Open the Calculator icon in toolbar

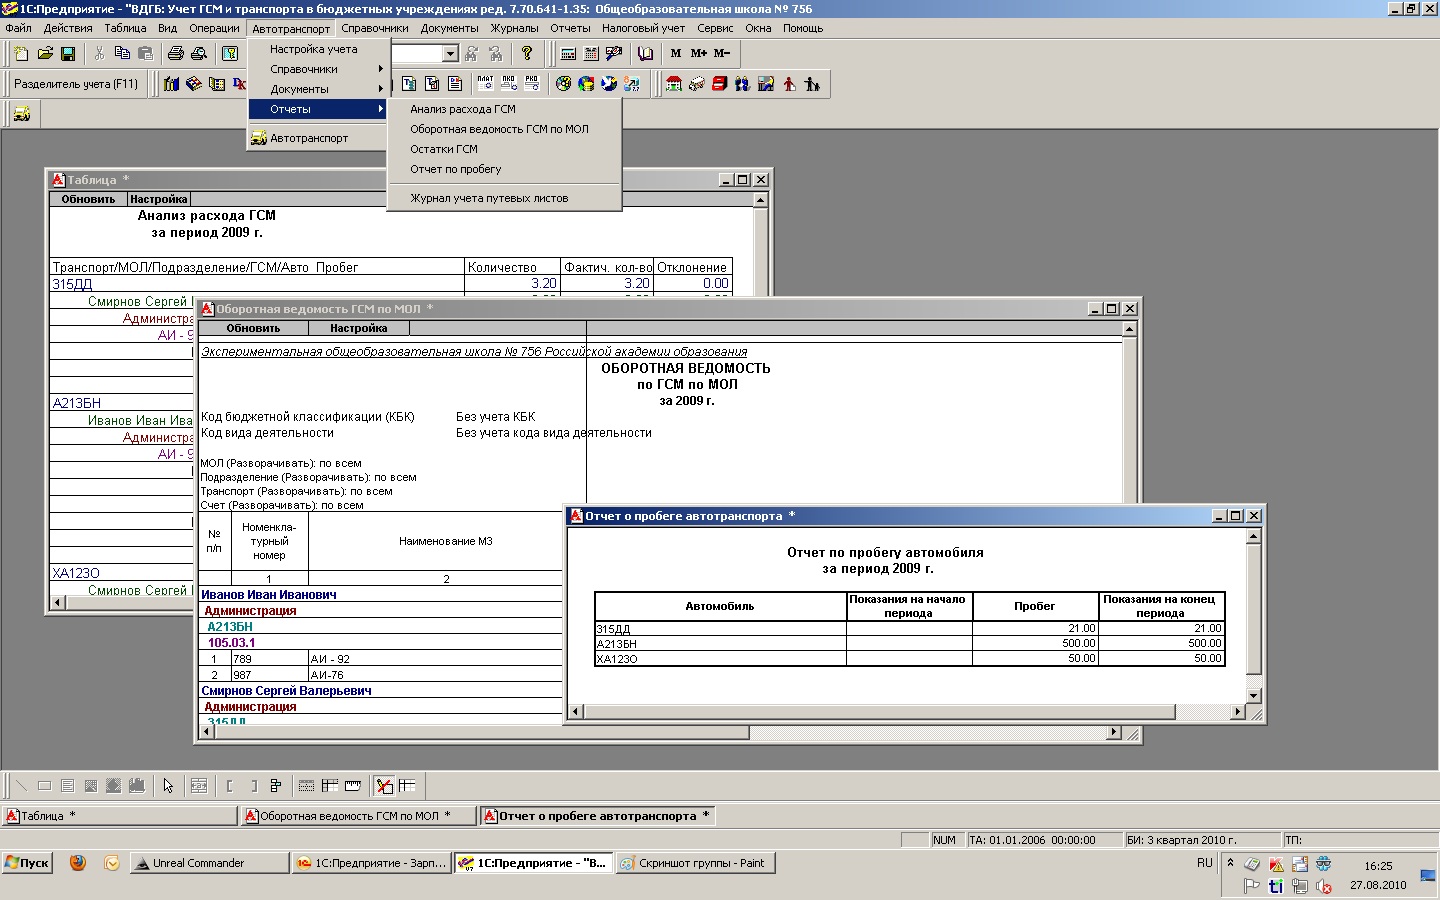[568, 54]
